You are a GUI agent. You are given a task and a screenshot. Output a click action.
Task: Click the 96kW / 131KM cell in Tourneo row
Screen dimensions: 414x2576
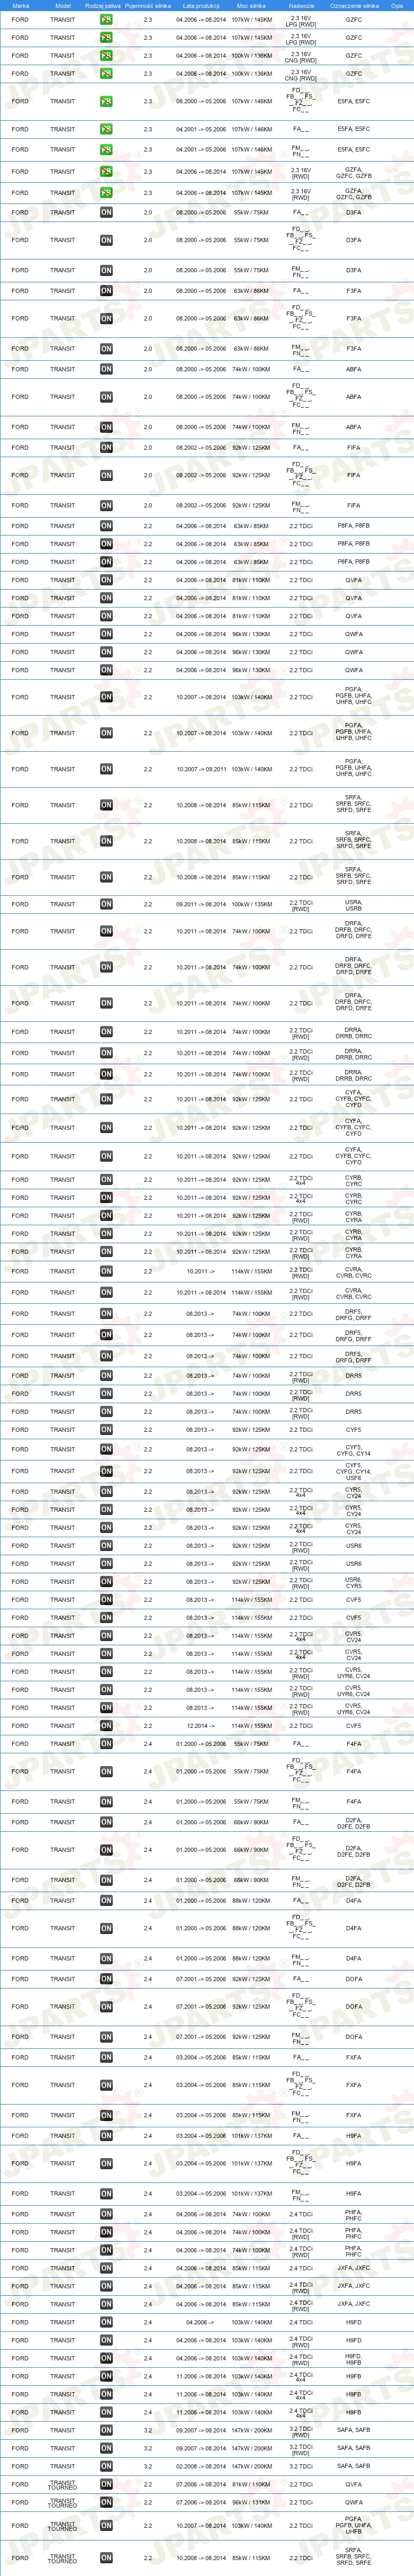(x=251, y=2503)
